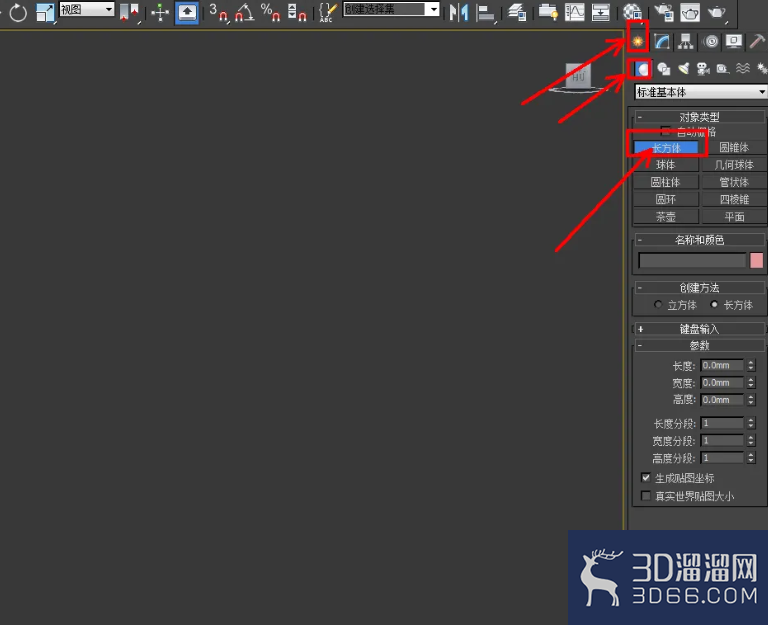
Task: Click the 四棱锥 pyramid button
Action: (x=734, y=199)
